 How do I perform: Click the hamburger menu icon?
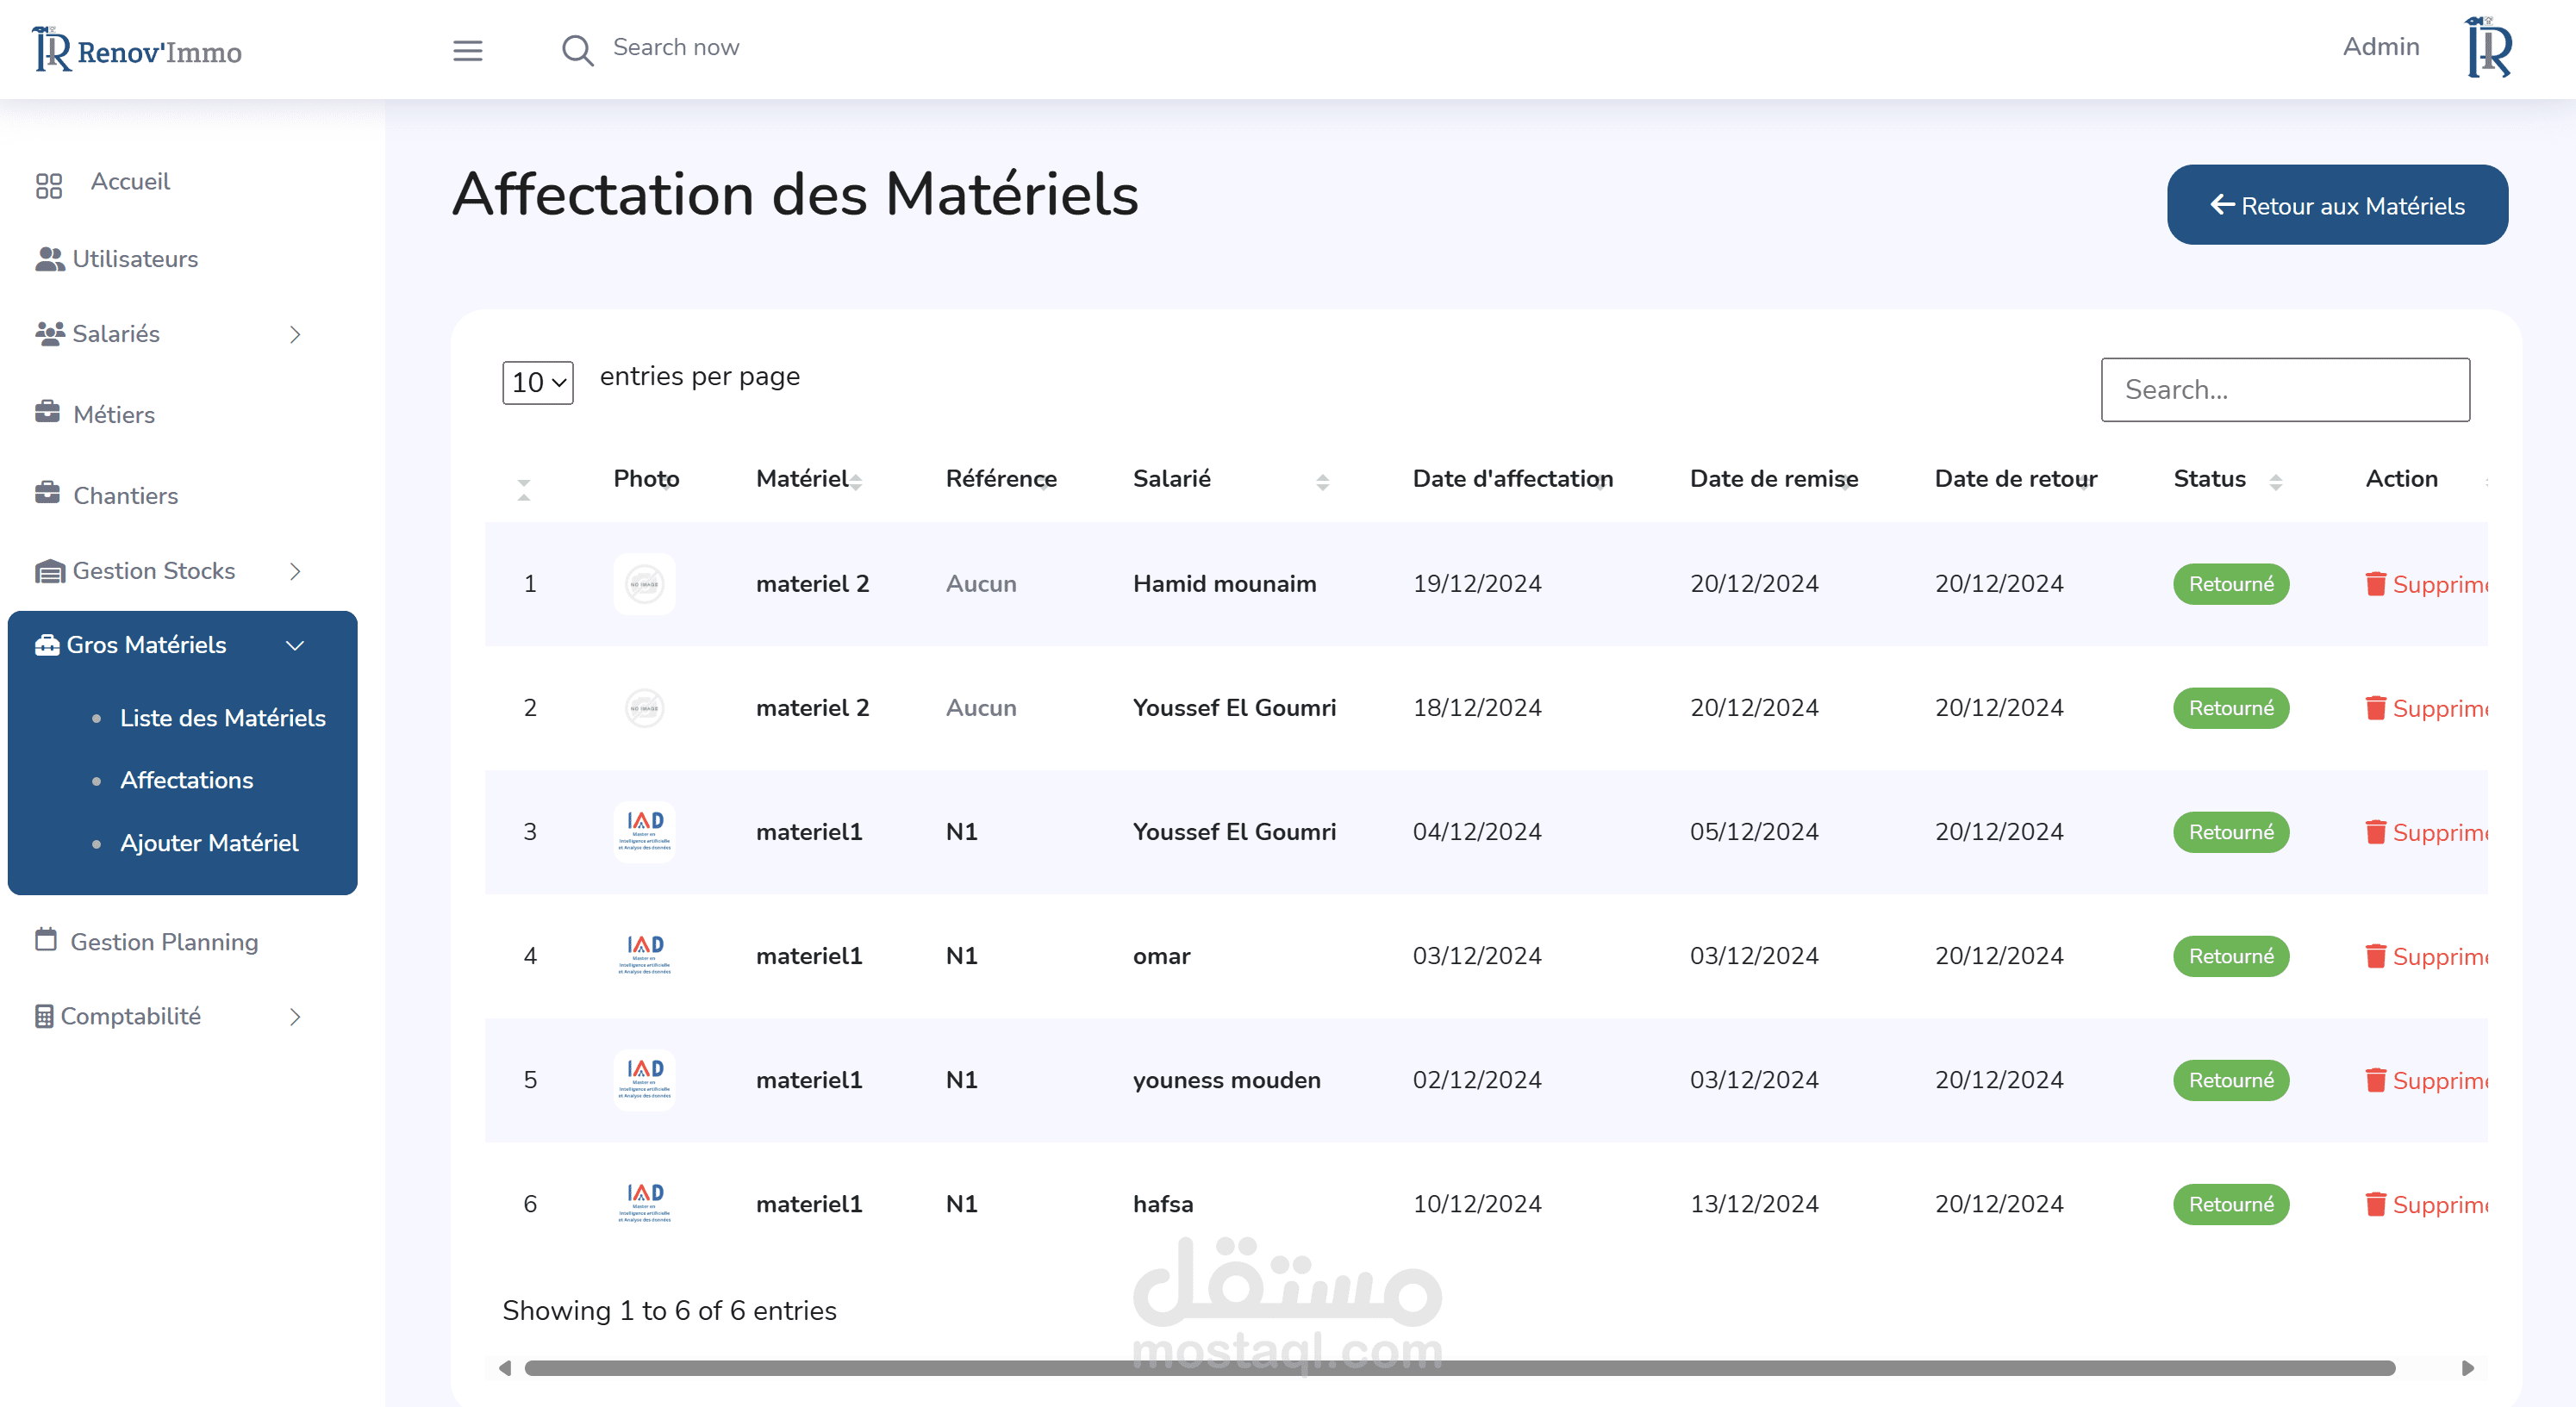tap(467, 50)
